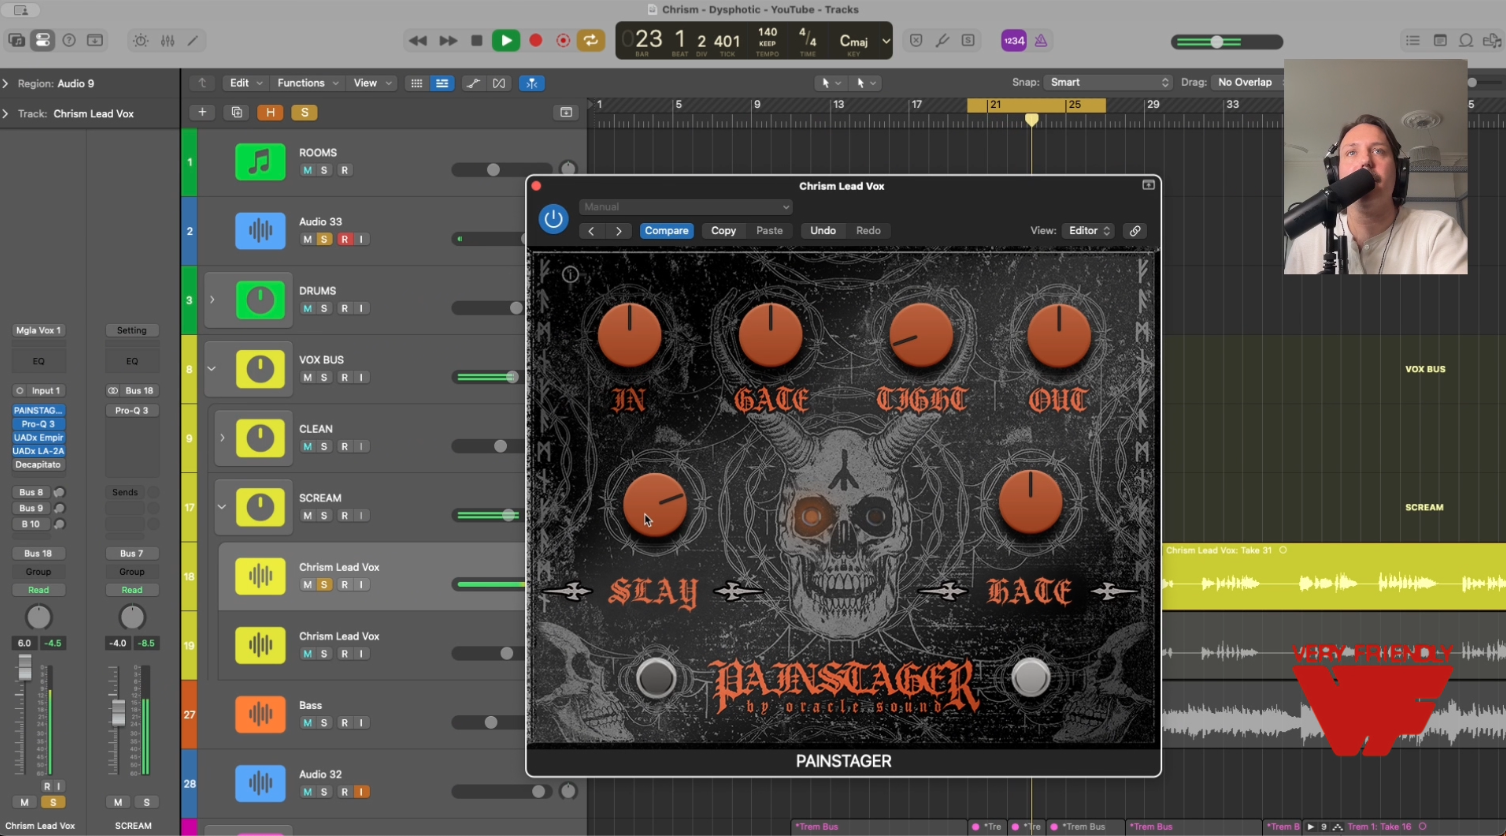Toggle the Flex show button
The image size is (1506, 836).
pyautogui.click(x=499, y=83)
